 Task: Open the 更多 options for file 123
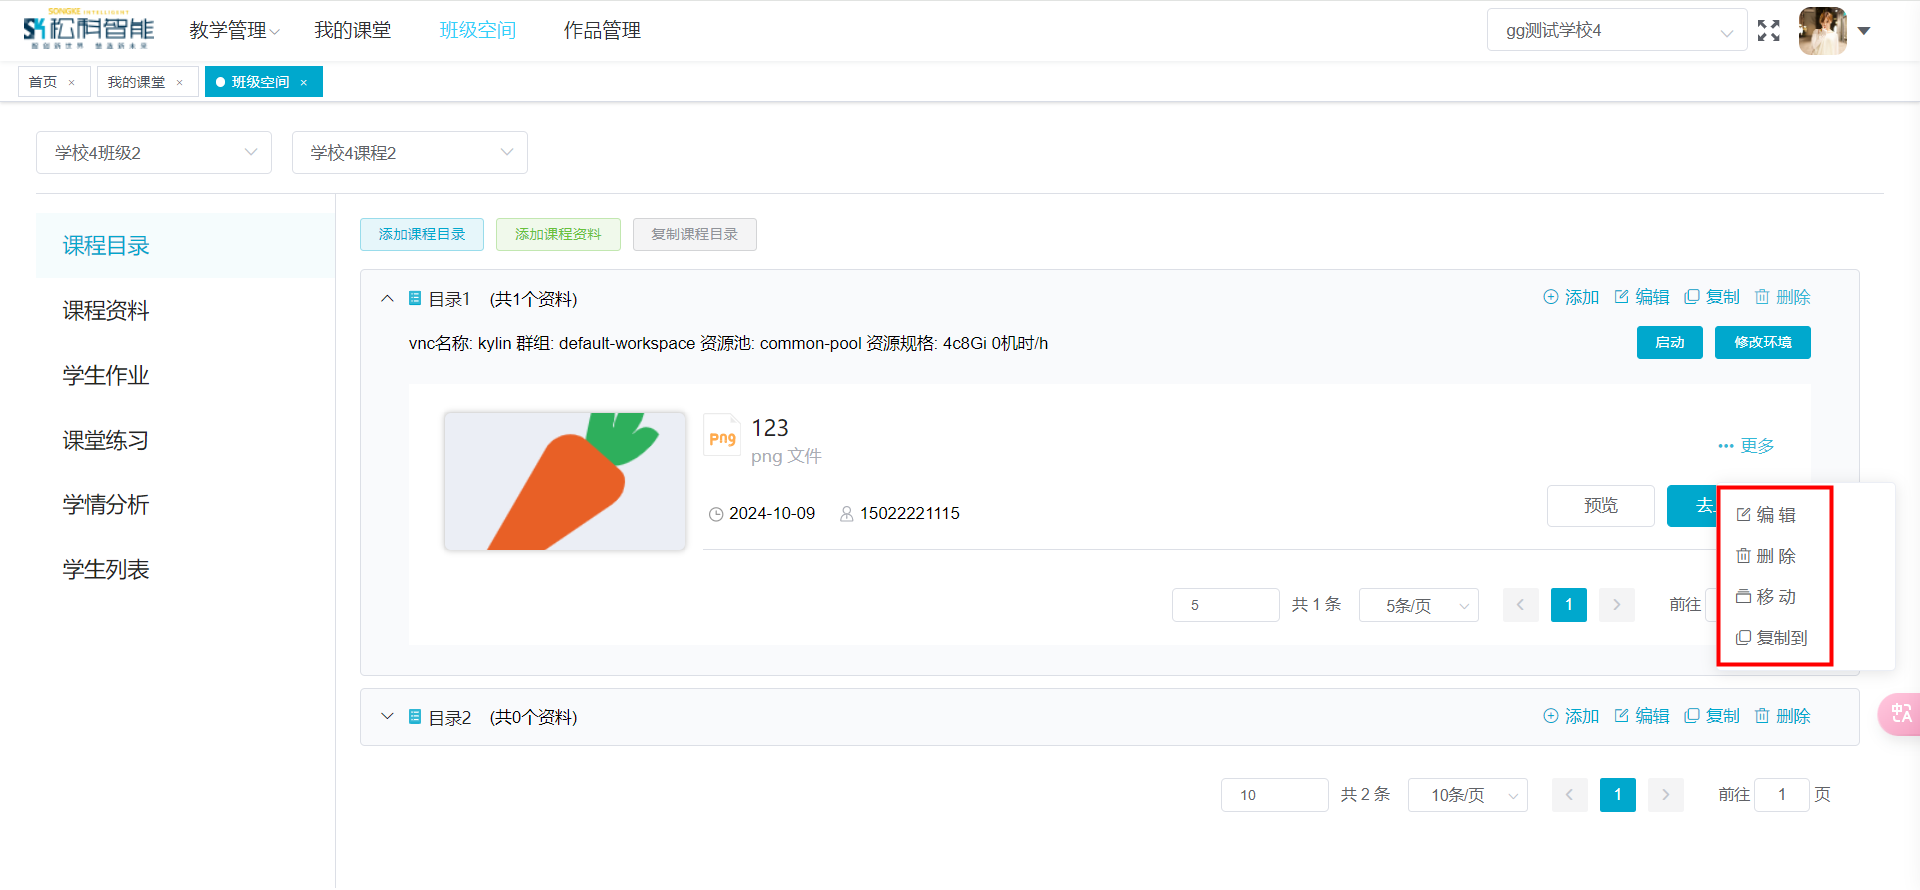pos(1746,446)
